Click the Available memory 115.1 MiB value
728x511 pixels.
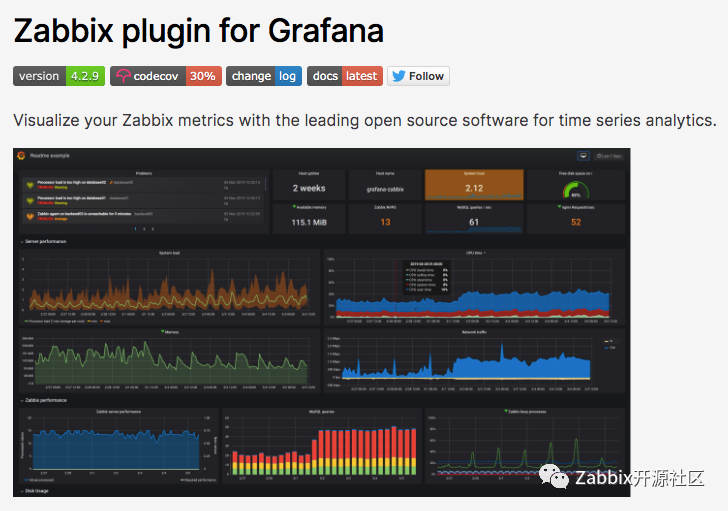309,222
